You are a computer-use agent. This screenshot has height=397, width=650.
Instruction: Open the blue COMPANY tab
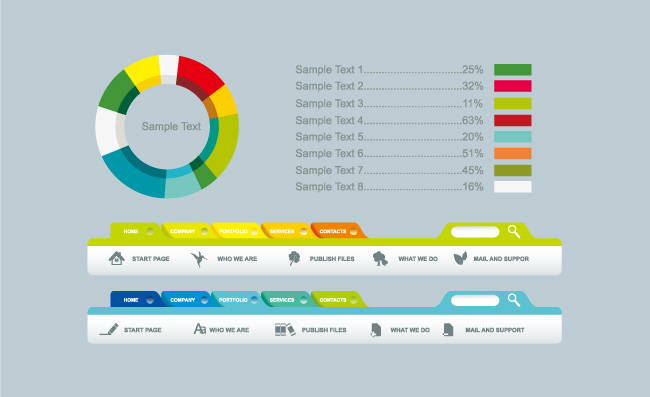pyautogui.click(x=186, y=299)
